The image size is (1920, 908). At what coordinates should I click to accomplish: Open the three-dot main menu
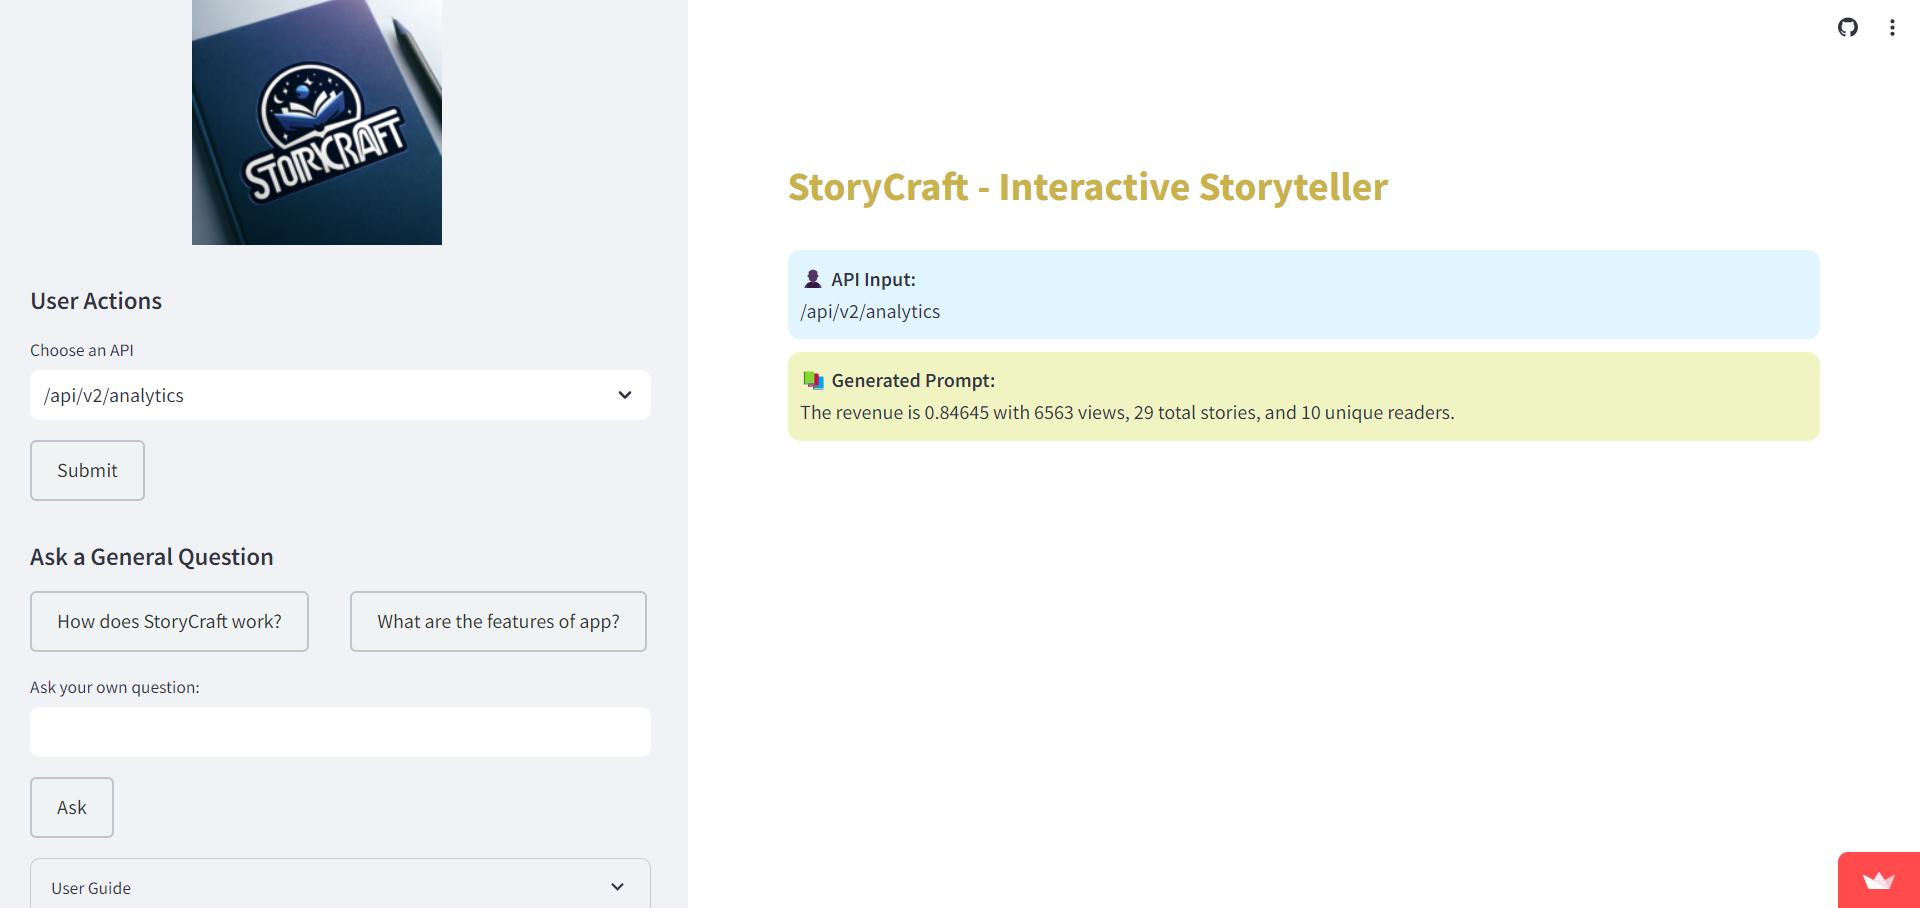click(1892, 27)
